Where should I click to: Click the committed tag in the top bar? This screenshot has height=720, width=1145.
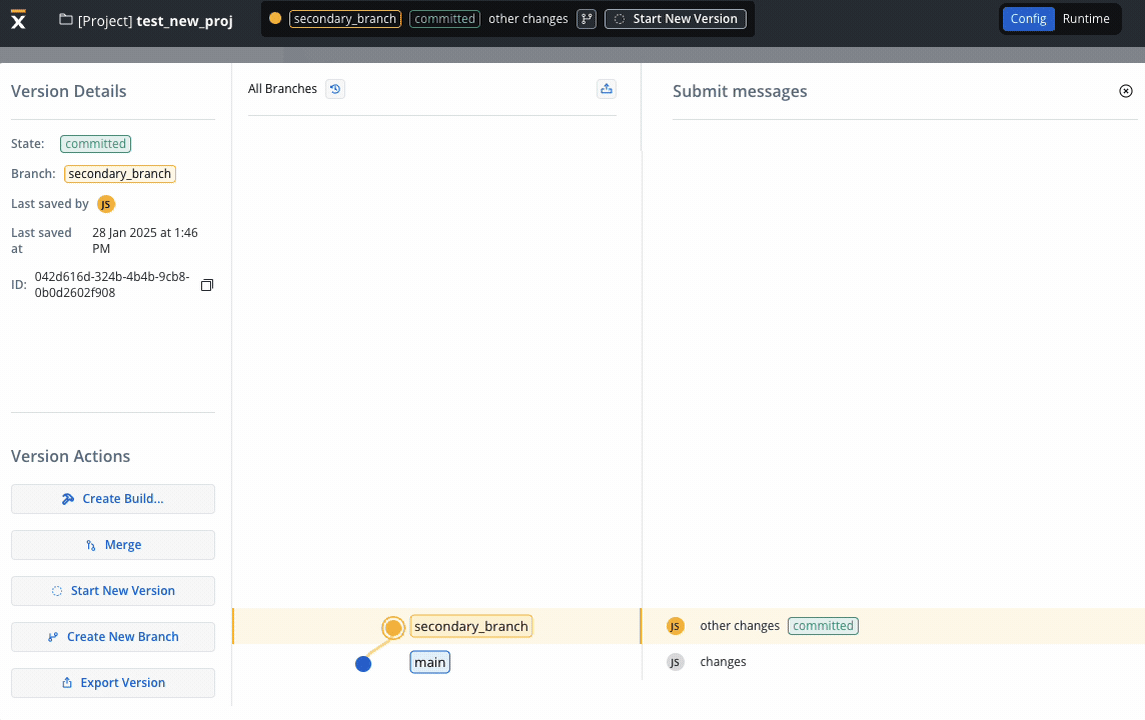(x=445, y=19)
